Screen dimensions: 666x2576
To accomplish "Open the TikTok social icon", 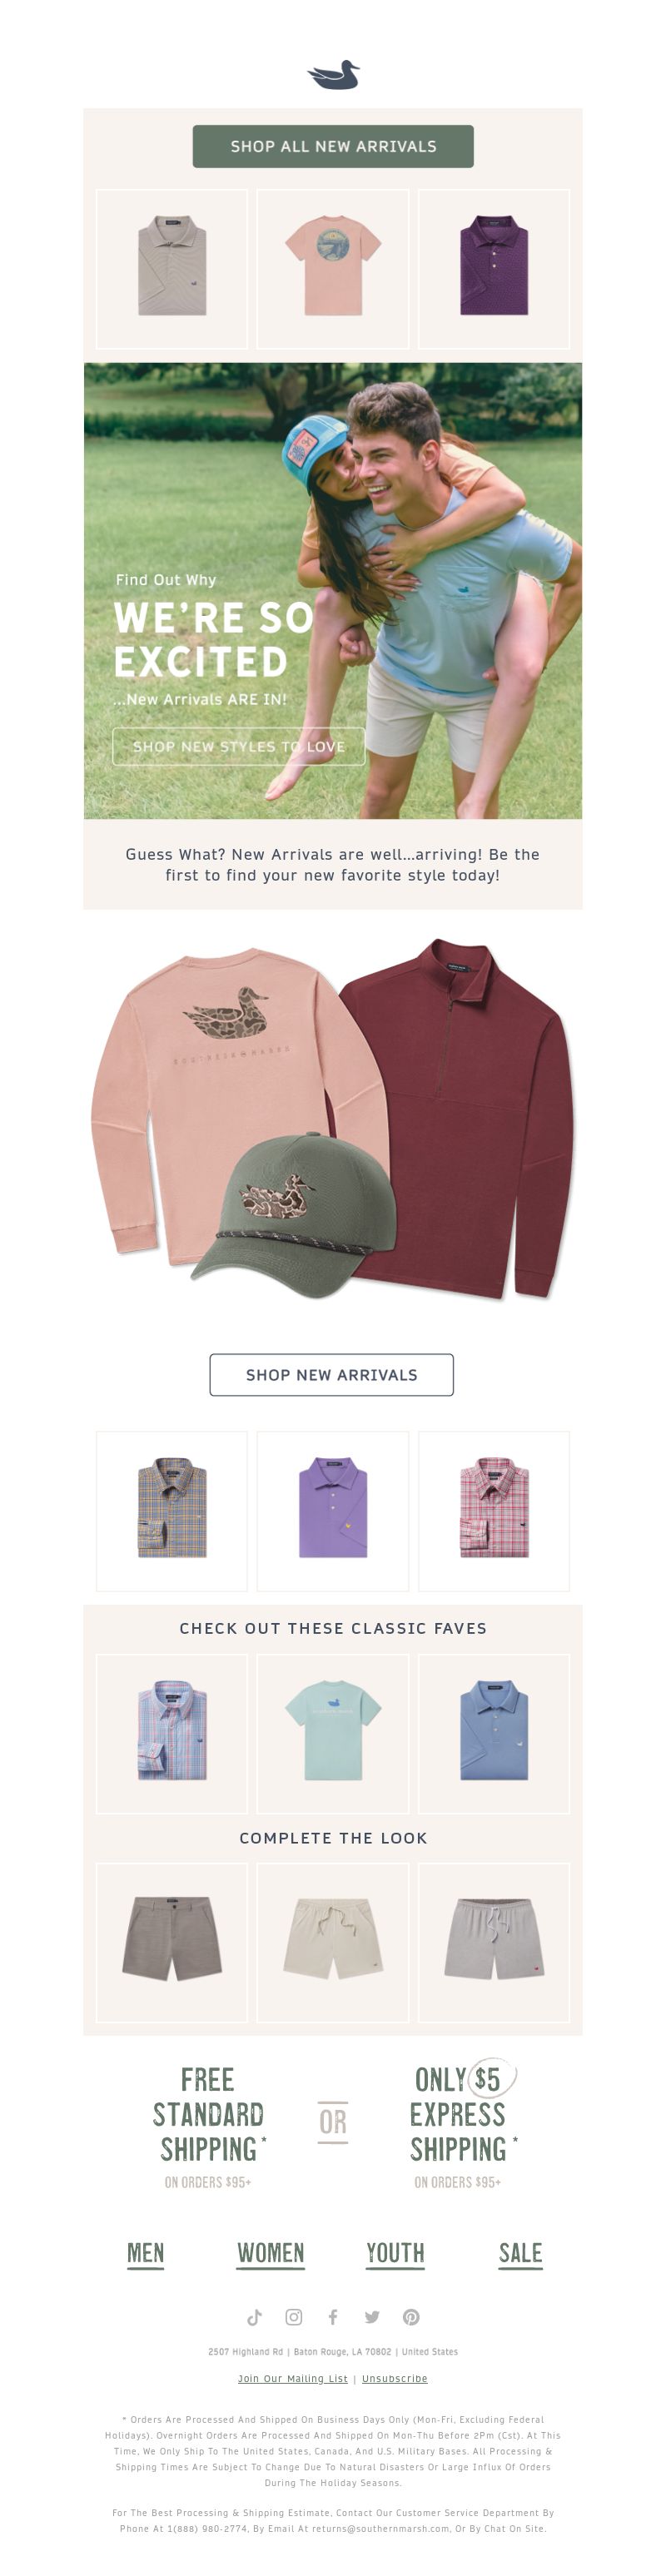I will [x=254, y=2316].
